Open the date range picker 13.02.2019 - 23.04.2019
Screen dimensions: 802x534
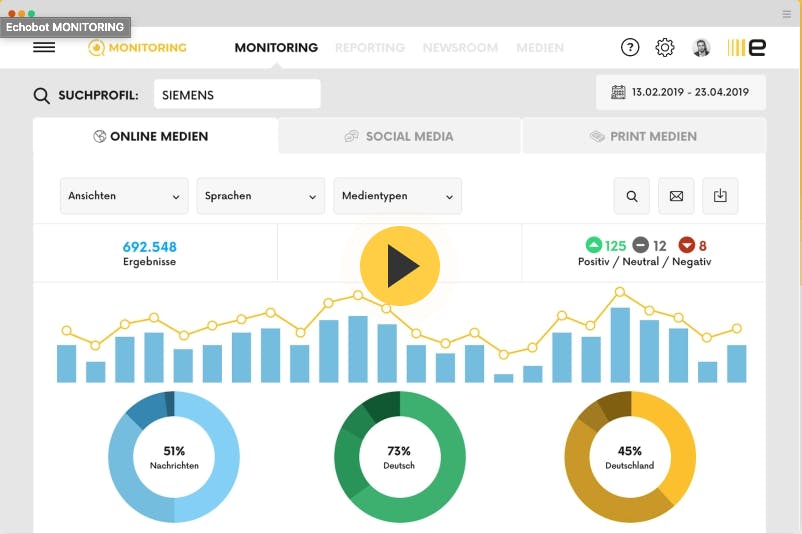pyautogui.click(x=681, y=92)
